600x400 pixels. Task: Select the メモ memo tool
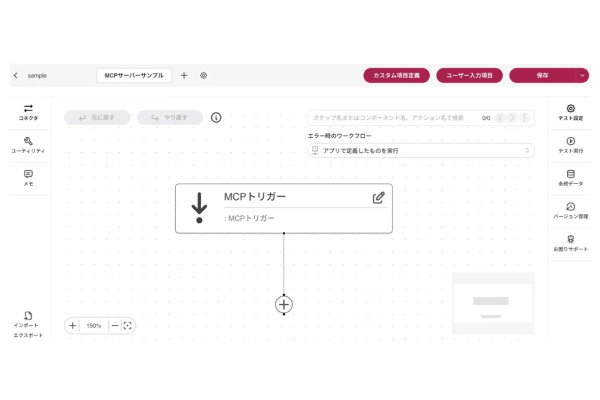(x=28, y=177)
